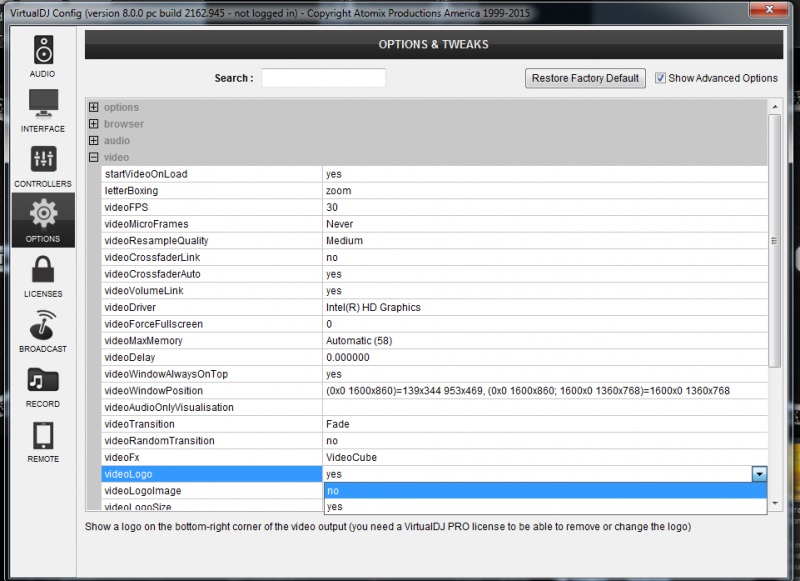Click the 'Fade' transition value
This screenshot has width=800, height=581.
click(337, 424)
